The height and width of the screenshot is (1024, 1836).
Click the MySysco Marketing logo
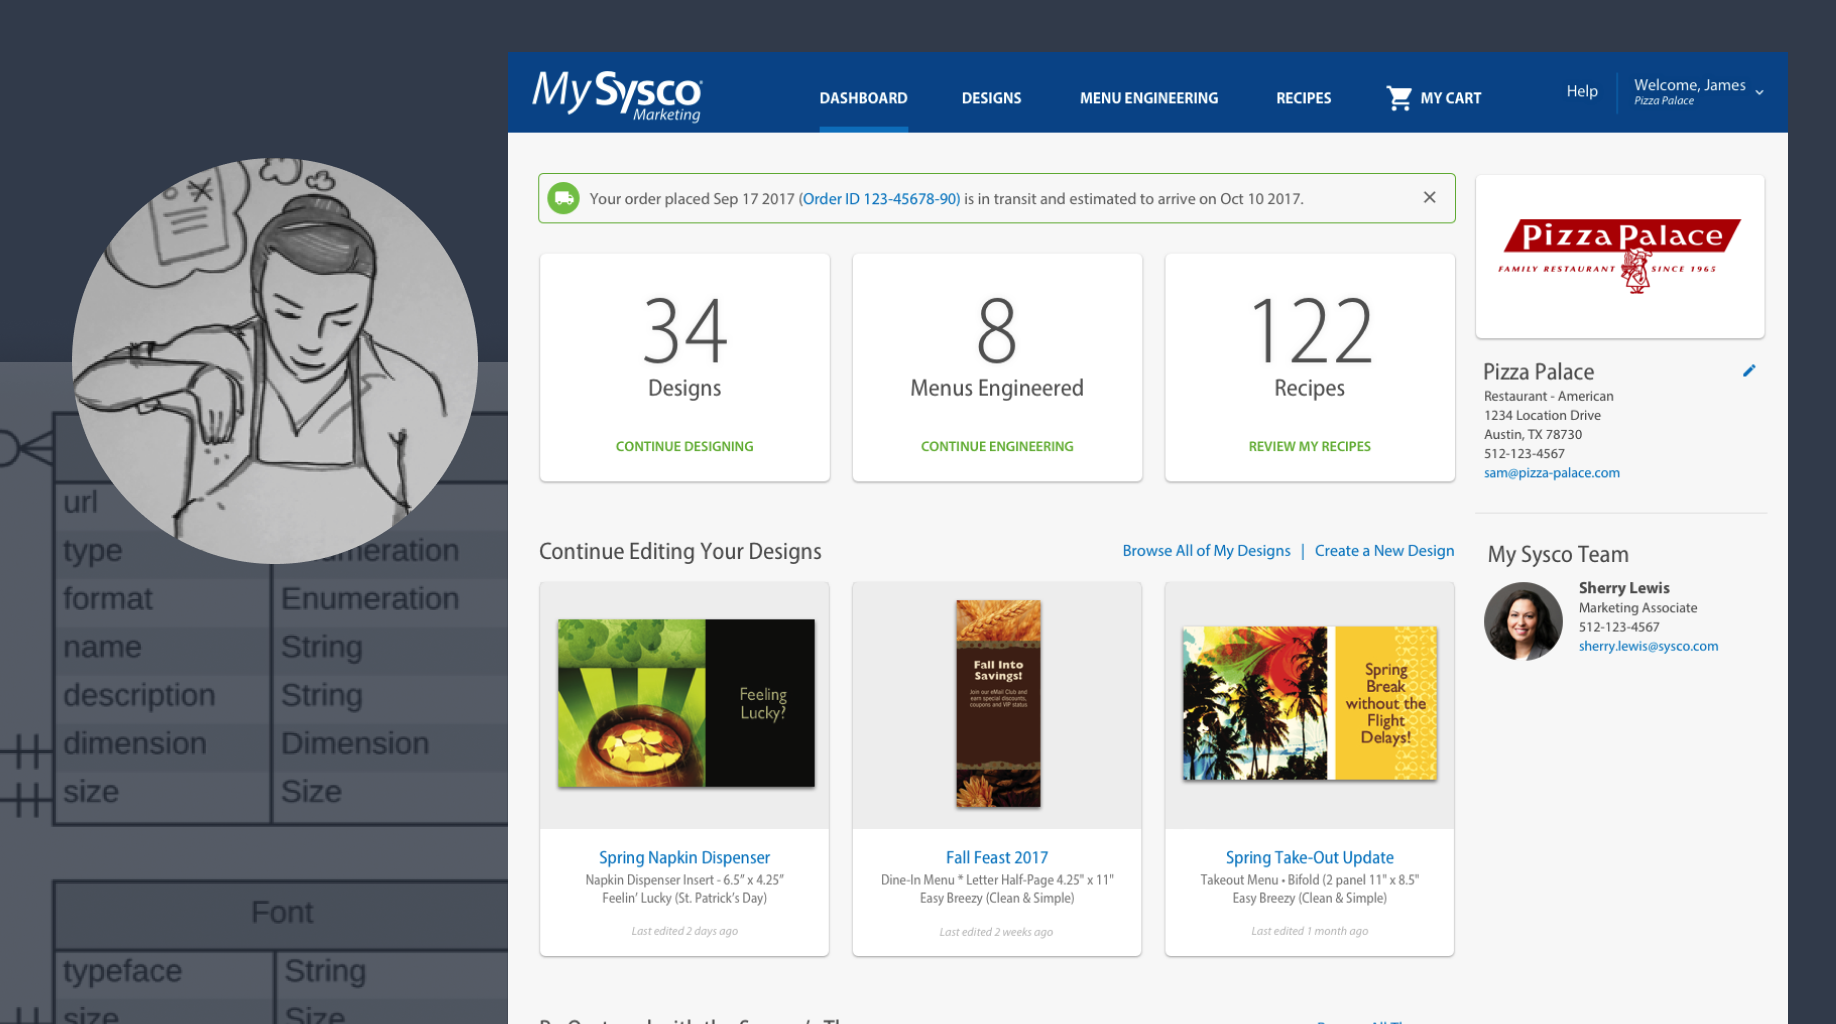pyautogui.click(x=617, y=96)
